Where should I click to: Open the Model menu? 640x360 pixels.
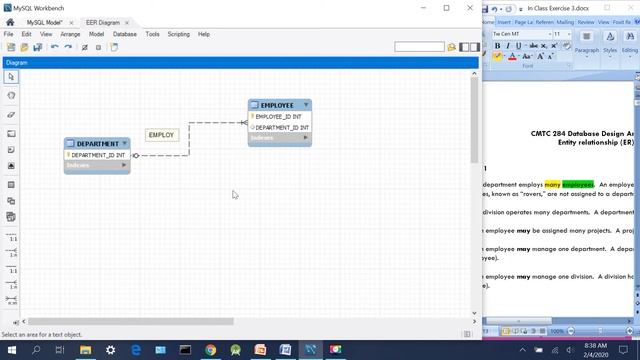[96, 34]
